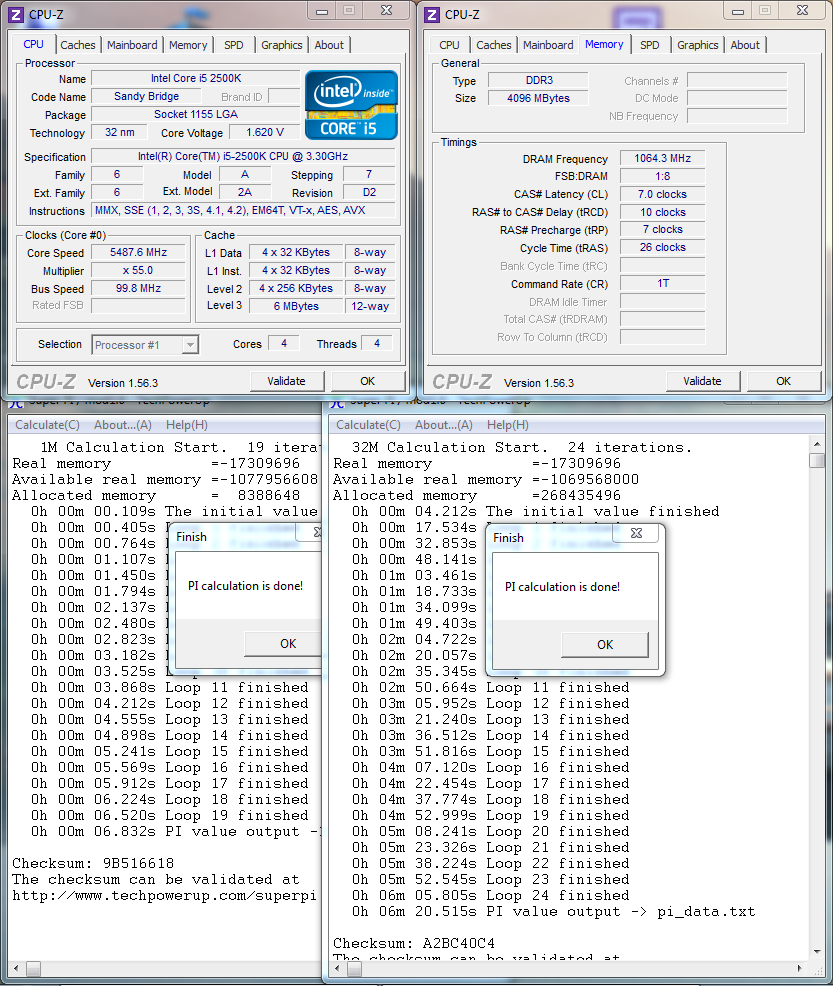Click the package value "Socket 1155 LGA"
The width and height of the screenshot is (833, 986).
[x=196, y=114]
